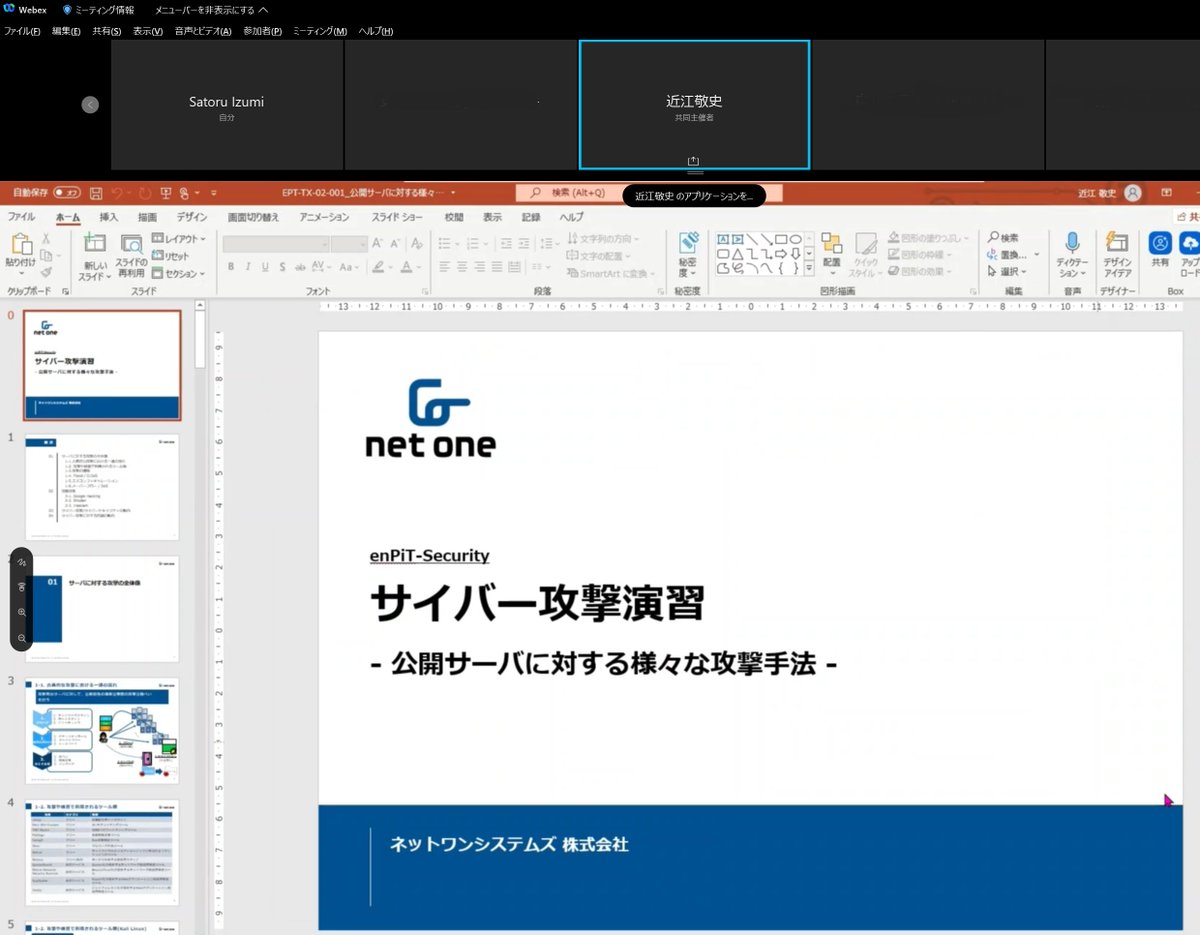The image size is (1200, 935).
Task: Click the 貼り付け paste icon
Action: click(20, 245)
